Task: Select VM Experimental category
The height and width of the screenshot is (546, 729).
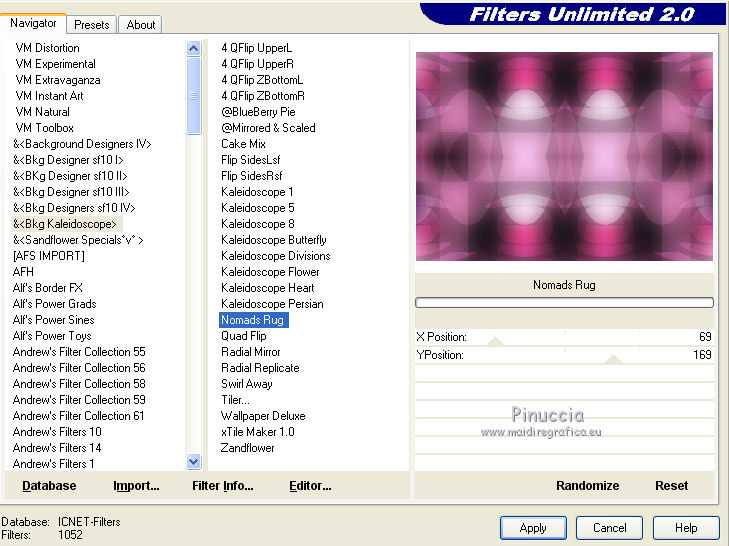Action: [55, 64]
